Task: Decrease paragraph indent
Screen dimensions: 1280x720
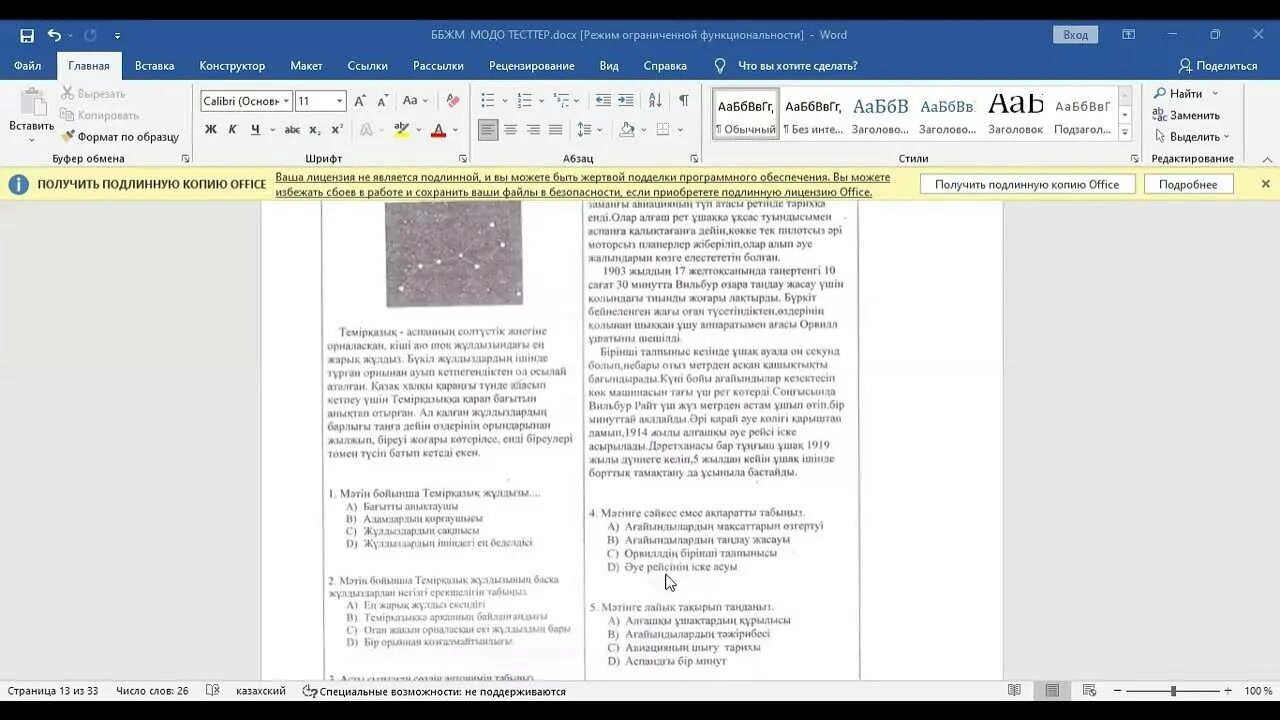Action: pos(603,101)
